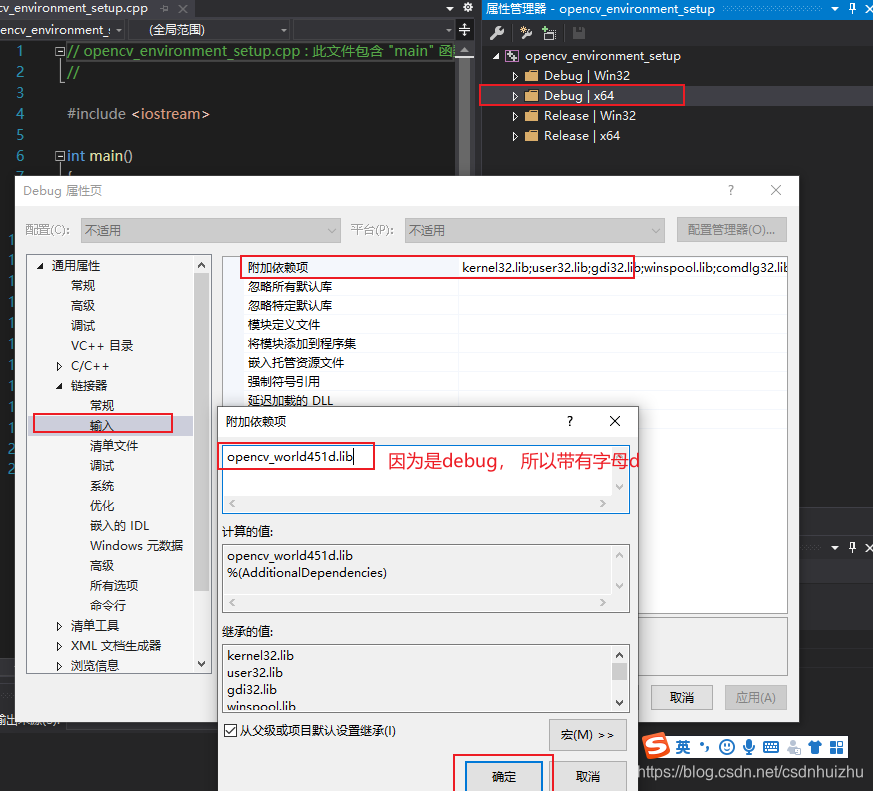Click 应用(A) button
The width and height of the screenshot is (873, 791).
pyautogui.click(x=756, y=697)
